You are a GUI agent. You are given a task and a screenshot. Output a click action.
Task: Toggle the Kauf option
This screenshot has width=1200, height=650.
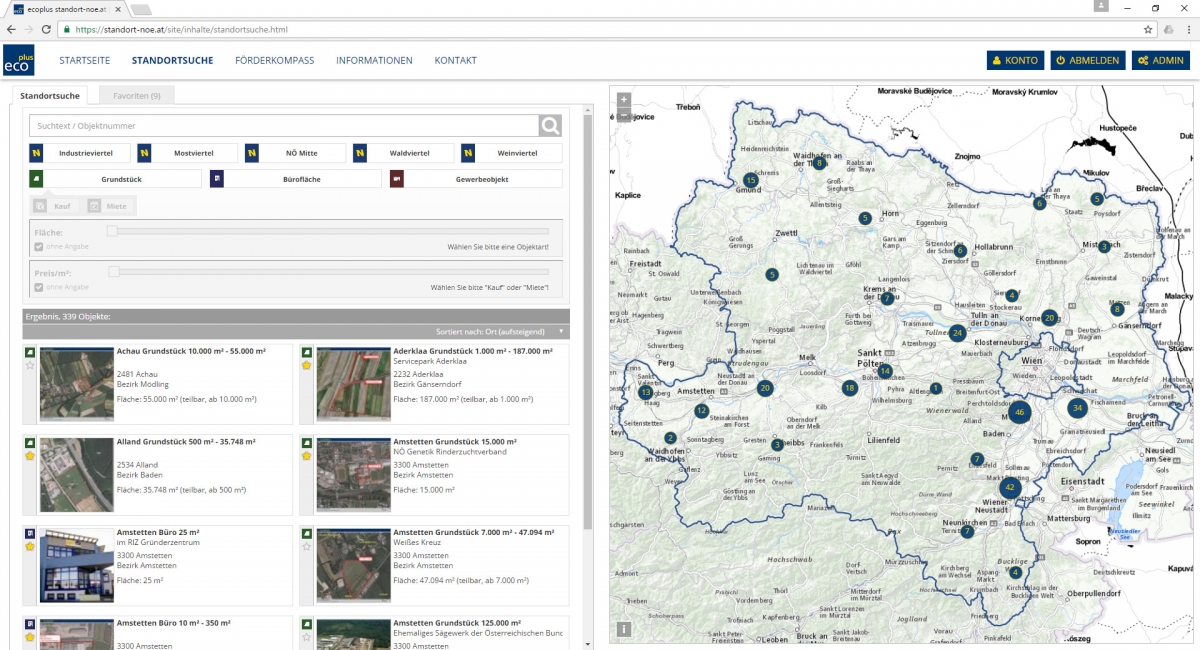coord(54,205)
